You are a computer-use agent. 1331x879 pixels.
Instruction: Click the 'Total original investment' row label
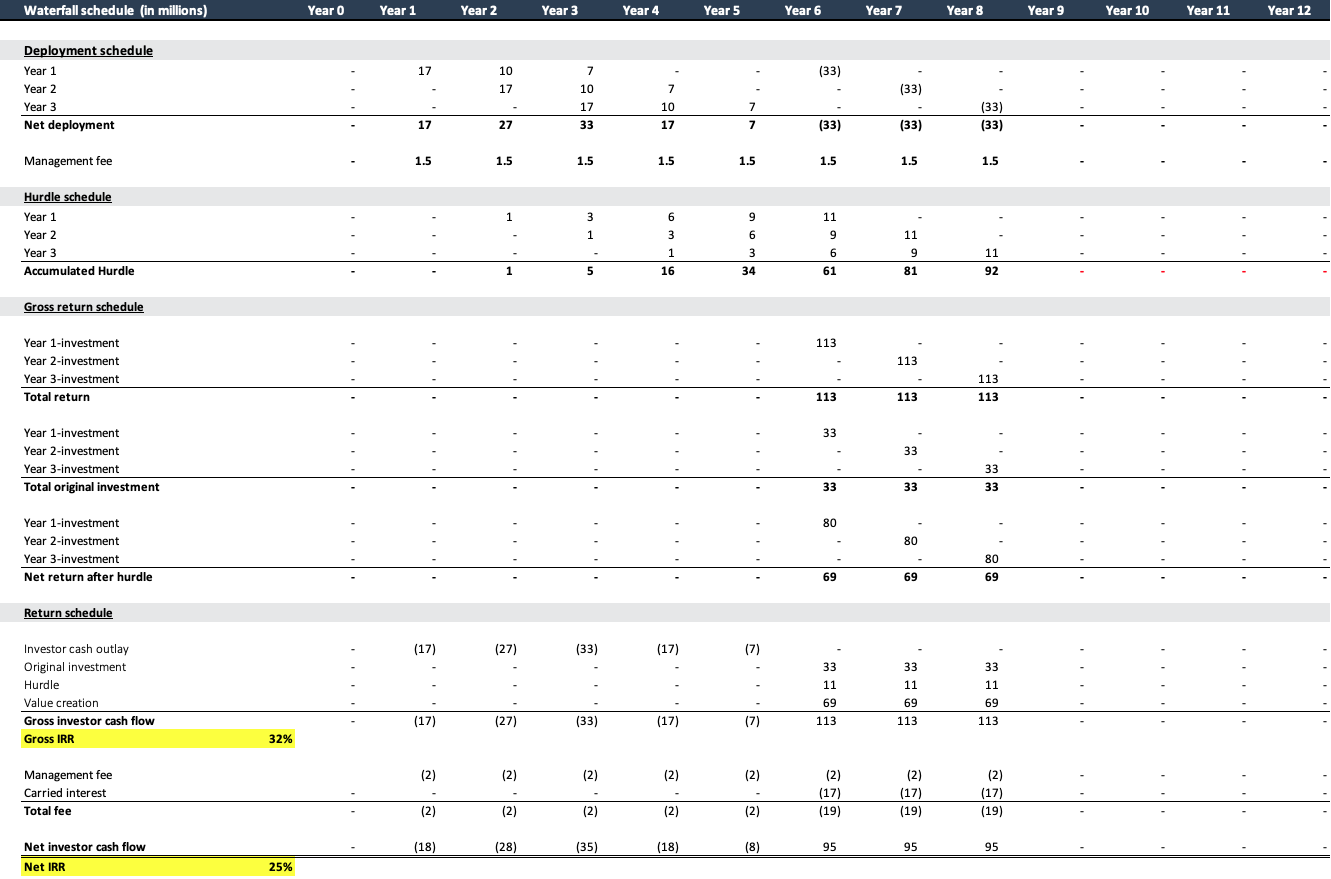(92, 487)
